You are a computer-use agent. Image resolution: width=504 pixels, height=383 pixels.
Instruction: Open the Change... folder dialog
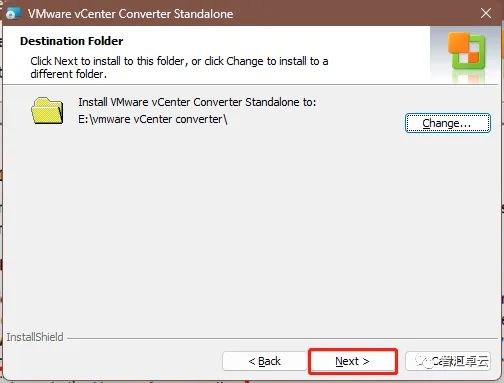click(x=448, y=123)
